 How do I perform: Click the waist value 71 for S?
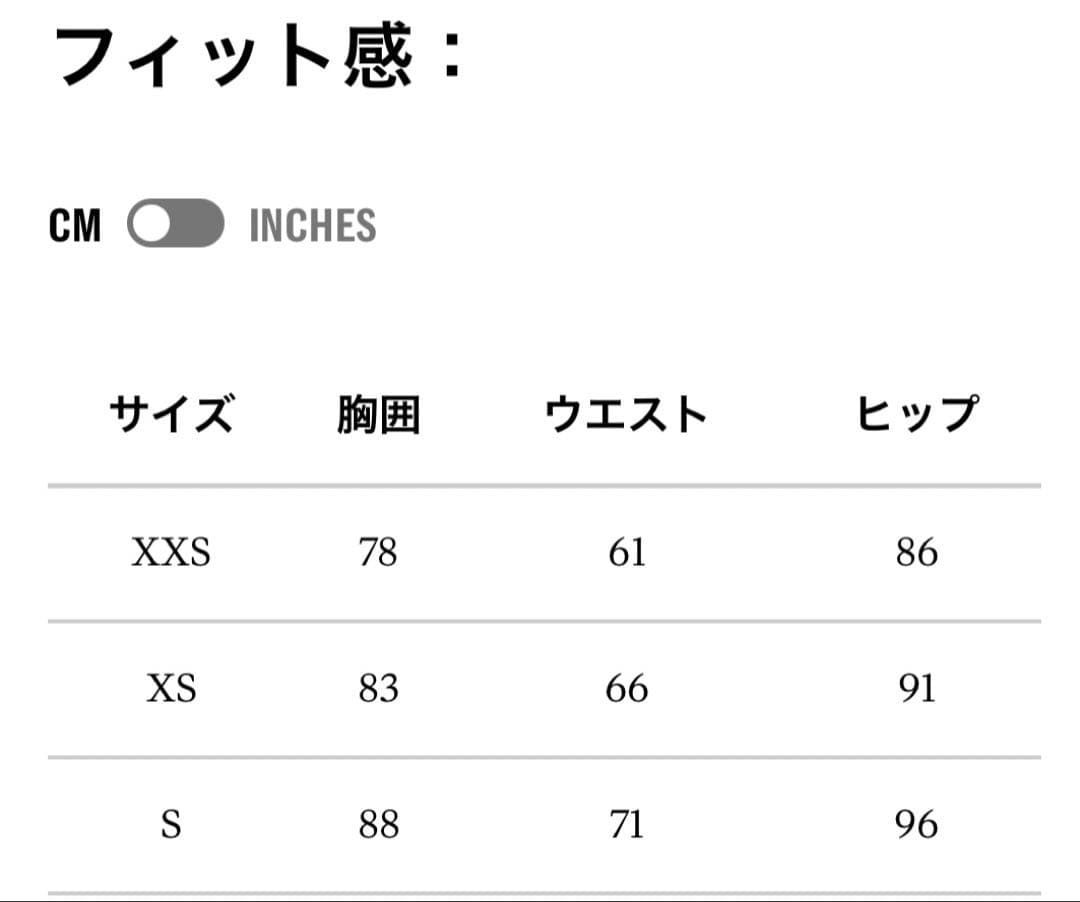pyautogui.click(x=625, y=824)
